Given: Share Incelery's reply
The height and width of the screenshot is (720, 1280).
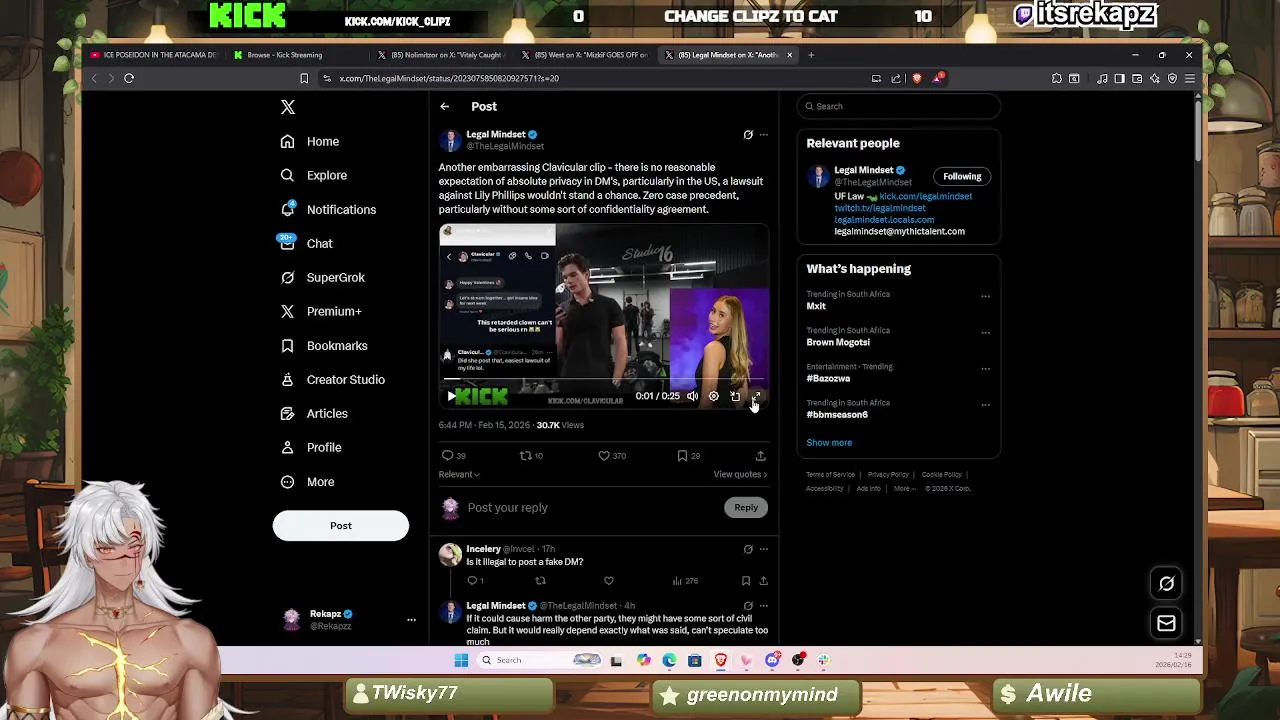Looking at the screenshot, I should pos(763,581).
